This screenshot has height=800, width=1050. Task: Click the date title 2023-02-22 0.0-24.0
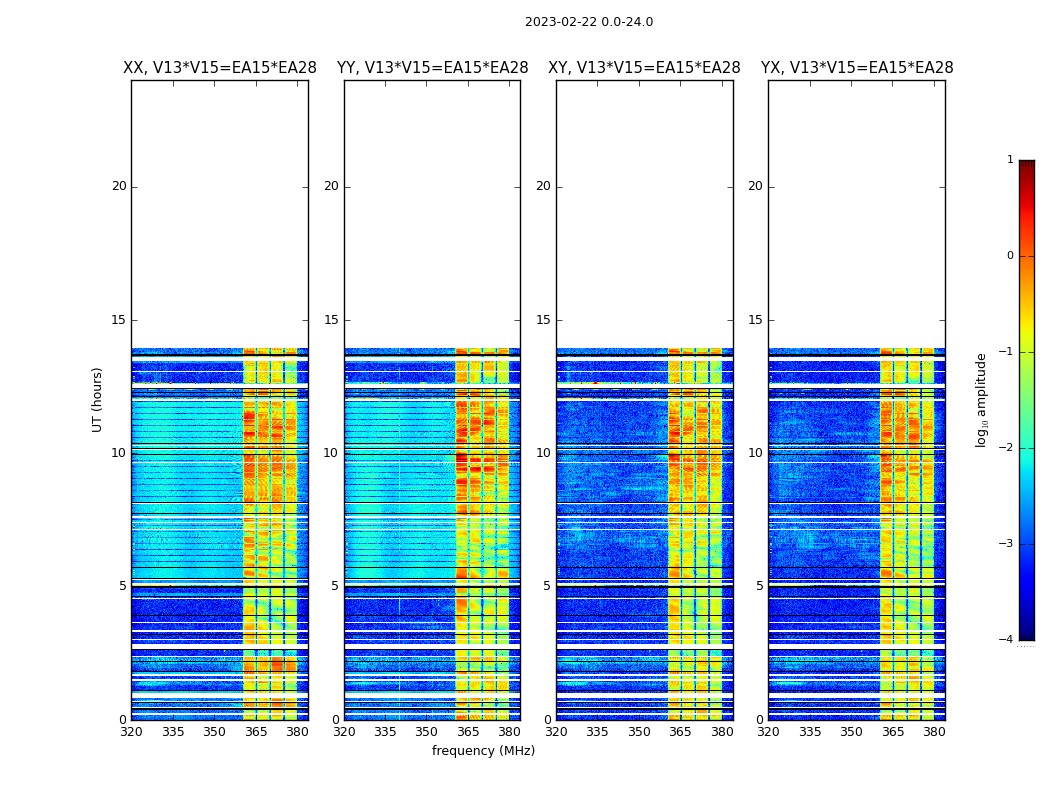pyautogui.click(x=588, y=22)
